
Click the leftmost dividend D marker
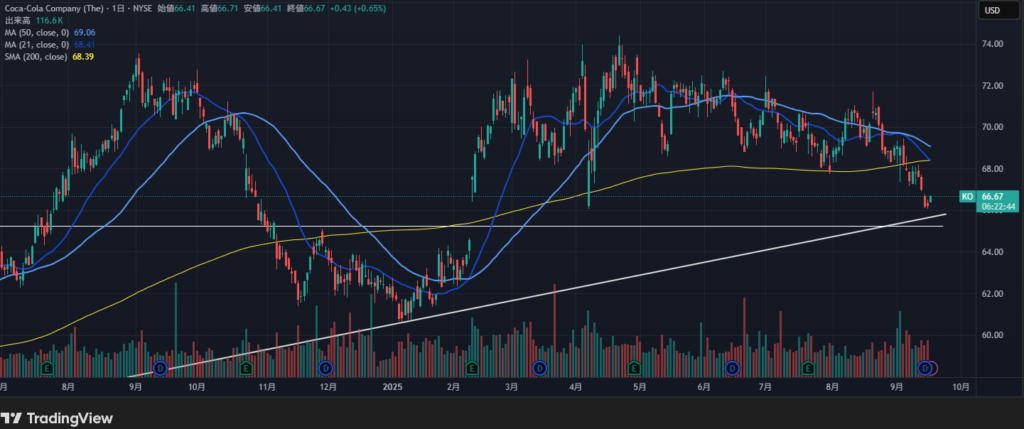coord(161,368)
